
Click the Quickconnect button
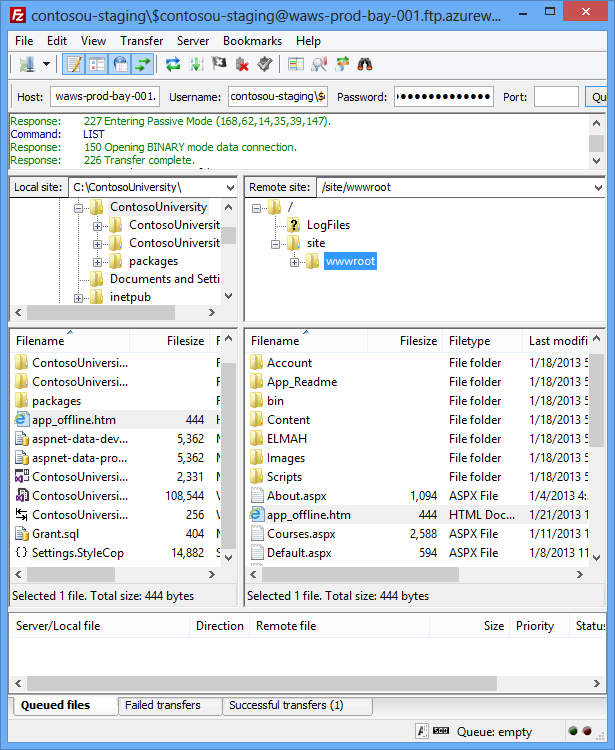pos(596,97)
